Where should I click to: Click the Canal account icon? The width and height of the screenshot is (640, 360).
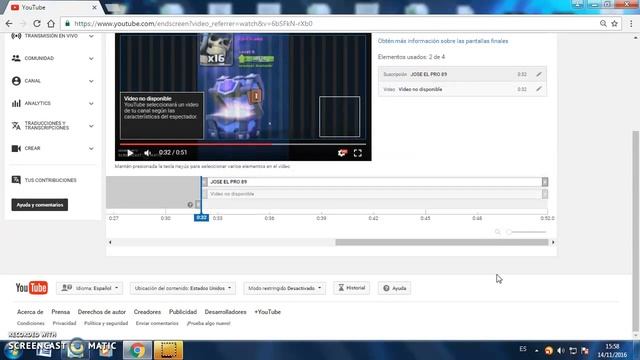pyautogui.click(x=16, y=81)
